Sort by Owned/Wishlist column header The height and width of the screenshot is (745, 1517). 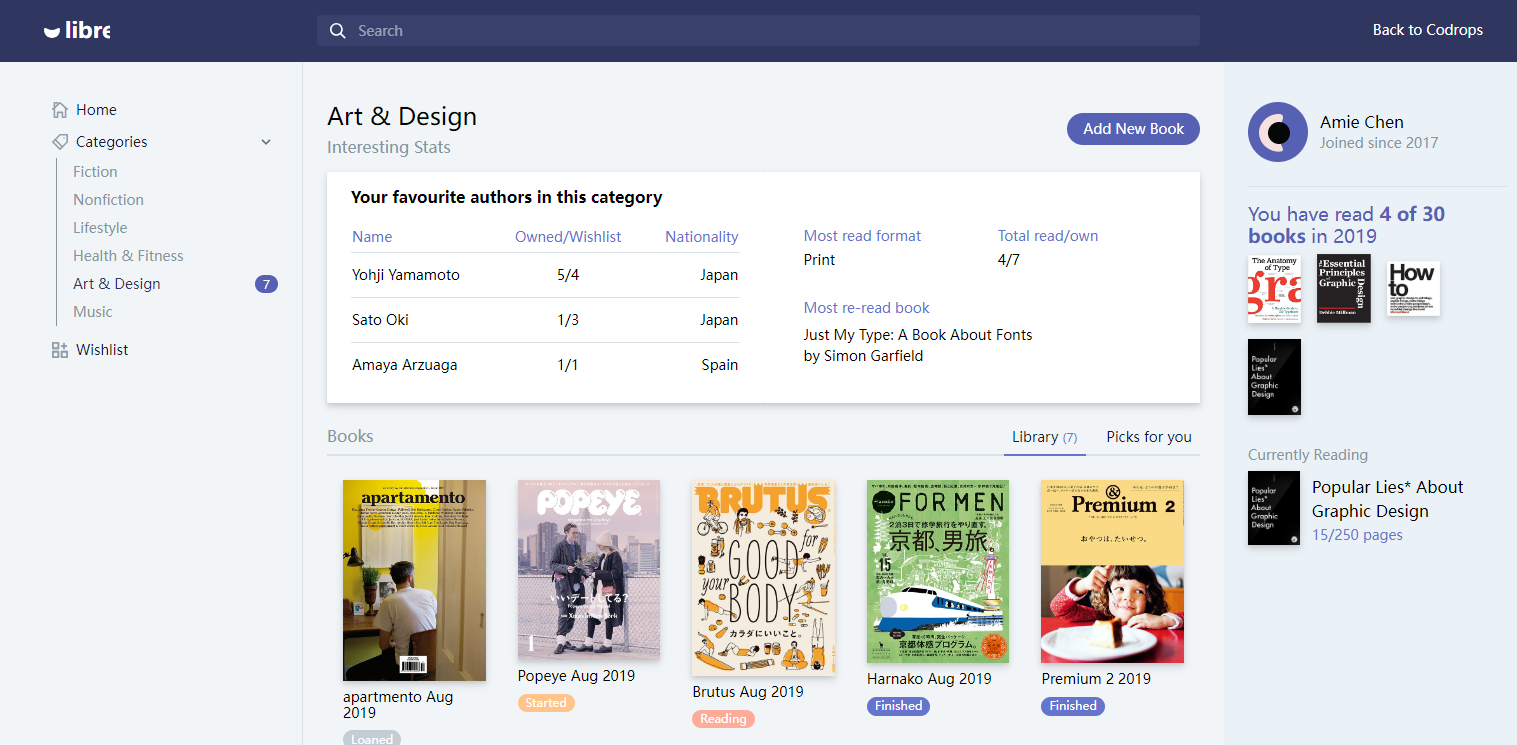(x=568, y=237)
